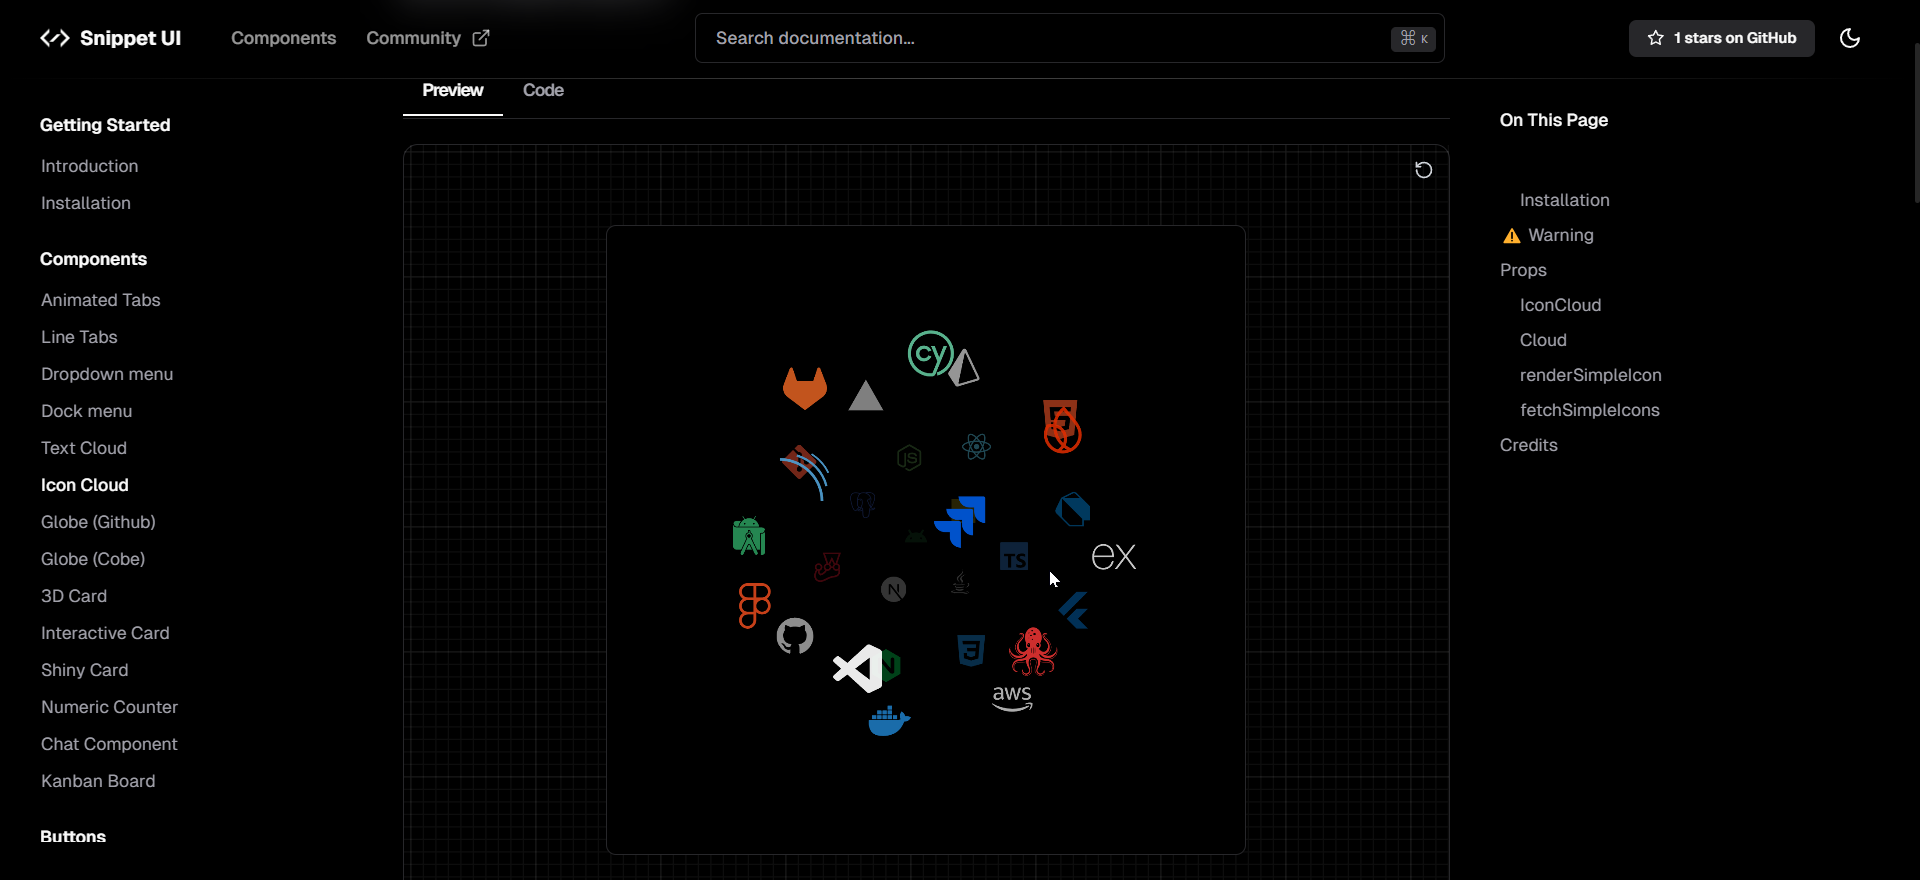Open Installation under Getting Started
This screenshot has width=1920, height=880.
tap(86, 203)
